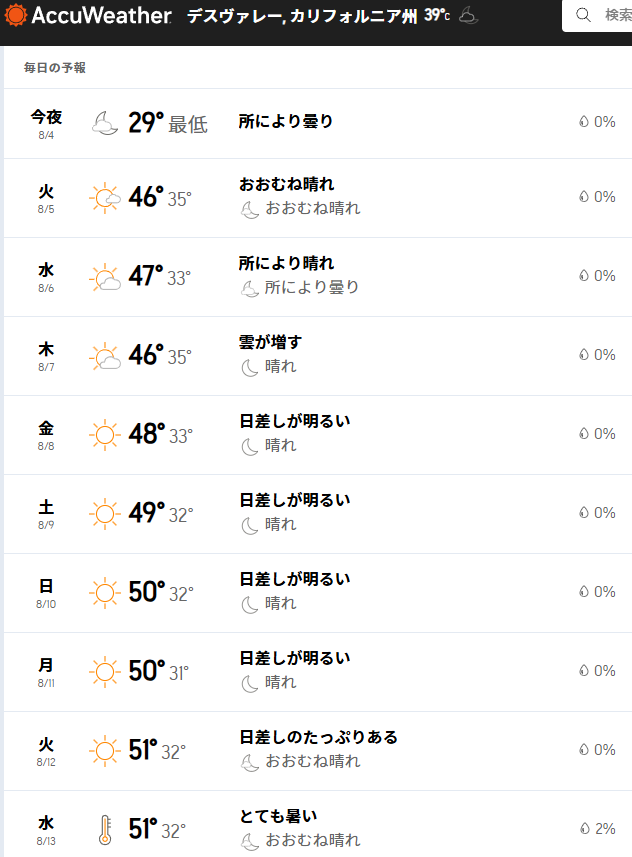
Task: Click the current weather icon beside 39°
Action: [468, 16]
